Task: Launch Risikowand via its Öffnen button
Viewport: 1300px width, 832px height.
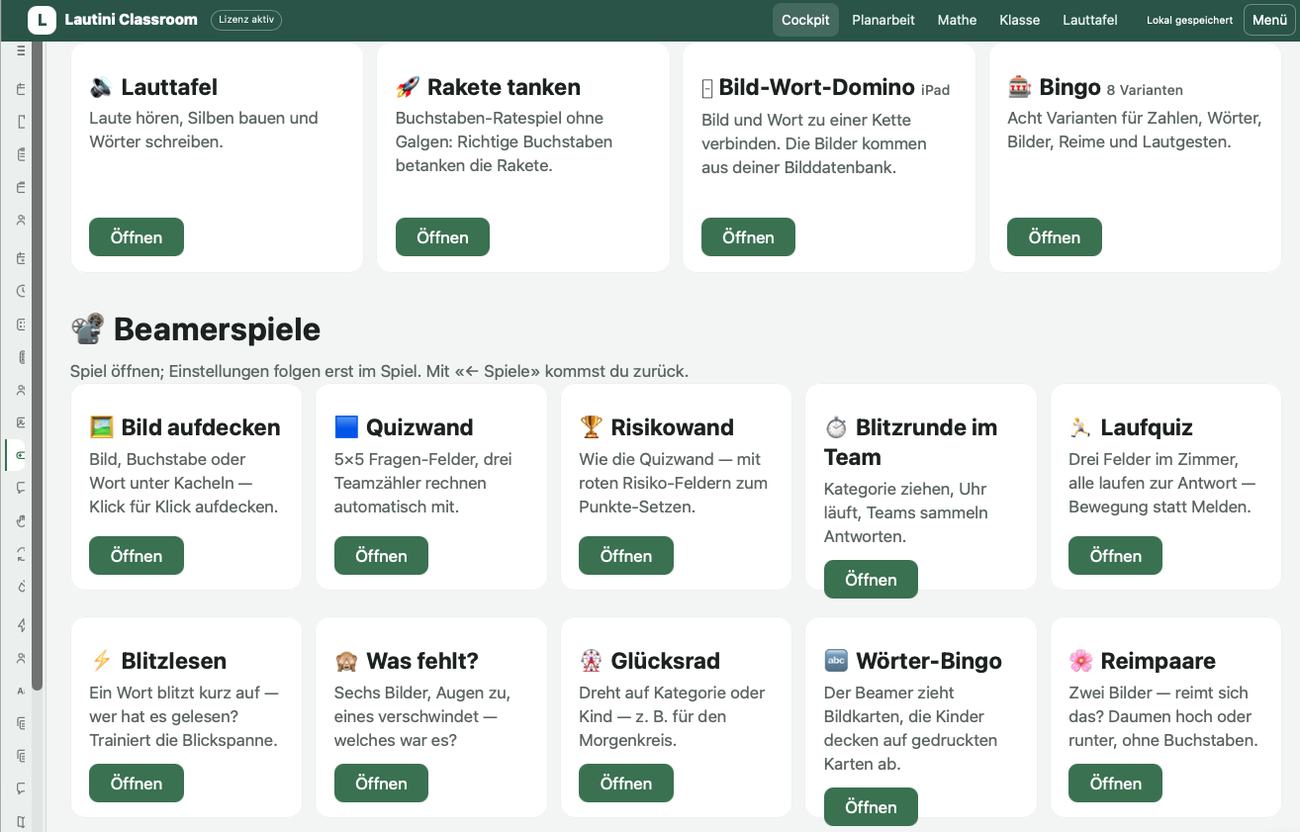Action: pos(626,556)
